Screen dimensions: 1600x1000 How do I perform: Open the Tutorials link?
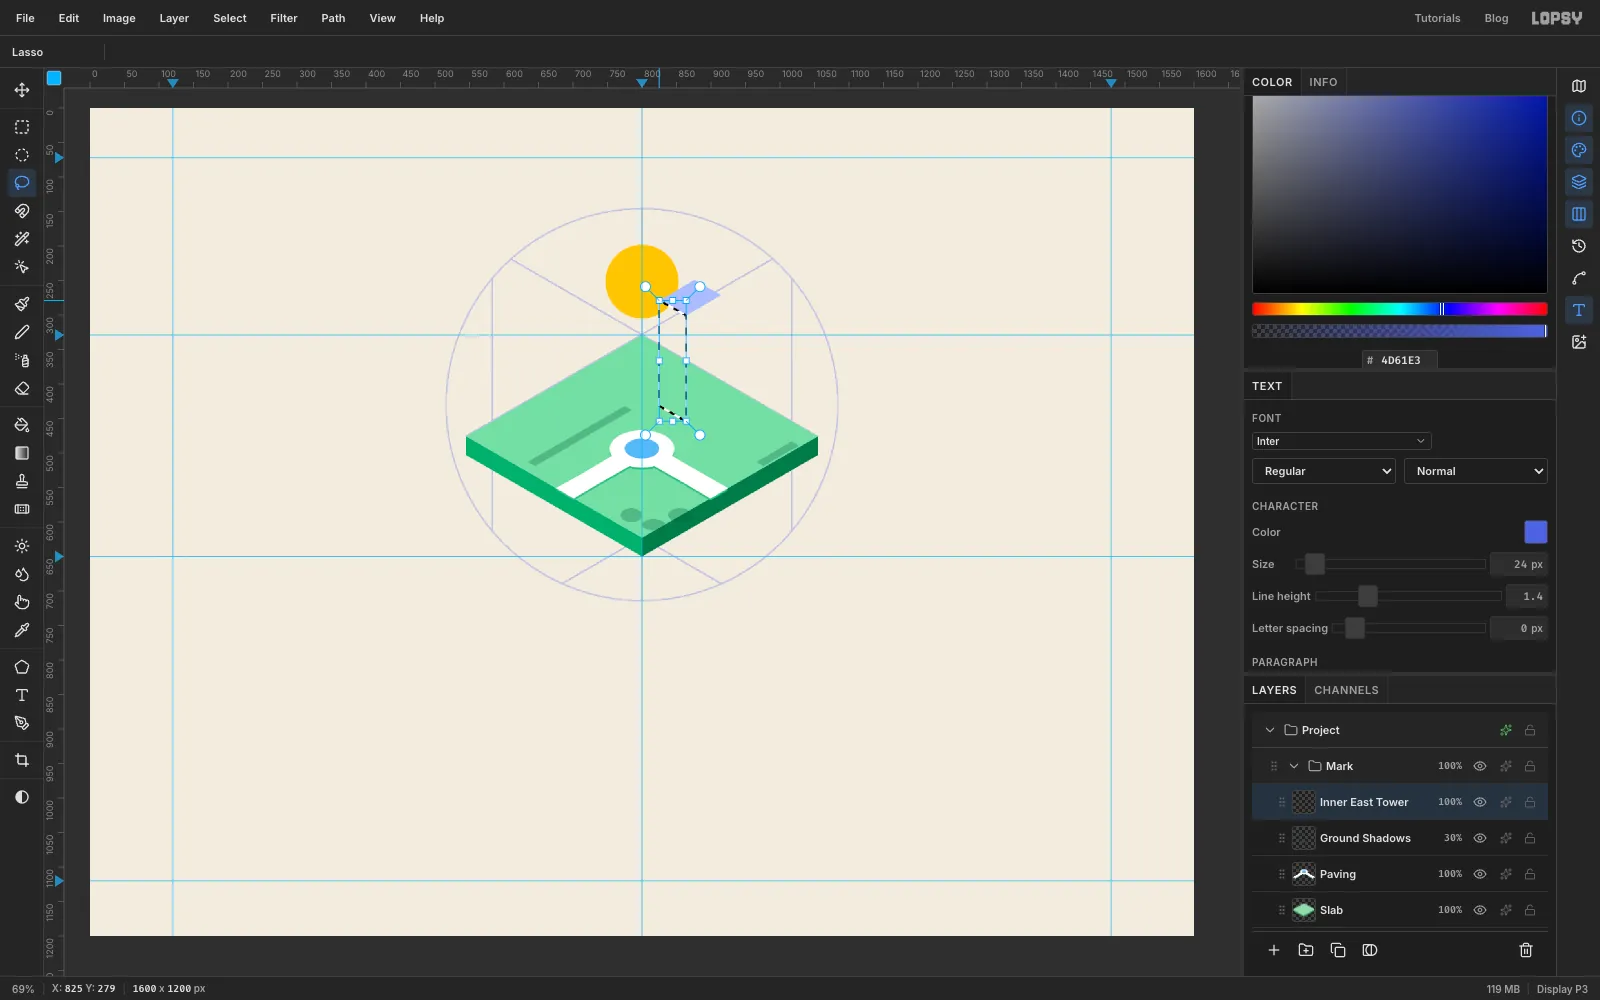pyautogui.click(x=1437, y=18)
